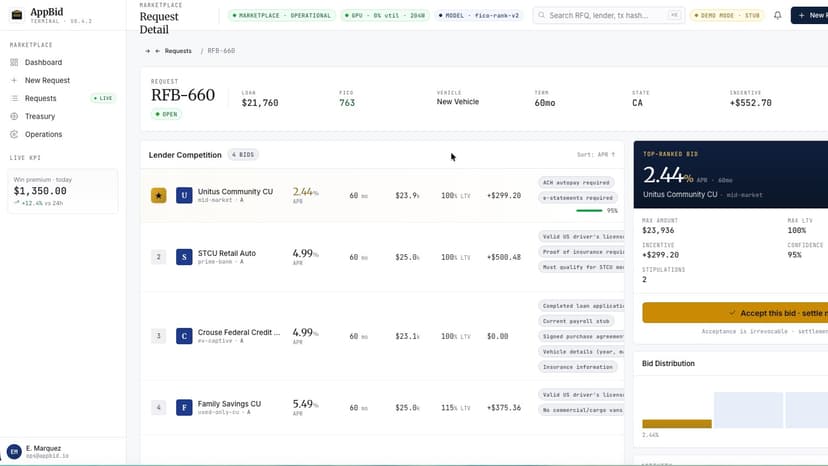Click the e-statements required tag
The image size is (828, 466).
pos(578,198)
